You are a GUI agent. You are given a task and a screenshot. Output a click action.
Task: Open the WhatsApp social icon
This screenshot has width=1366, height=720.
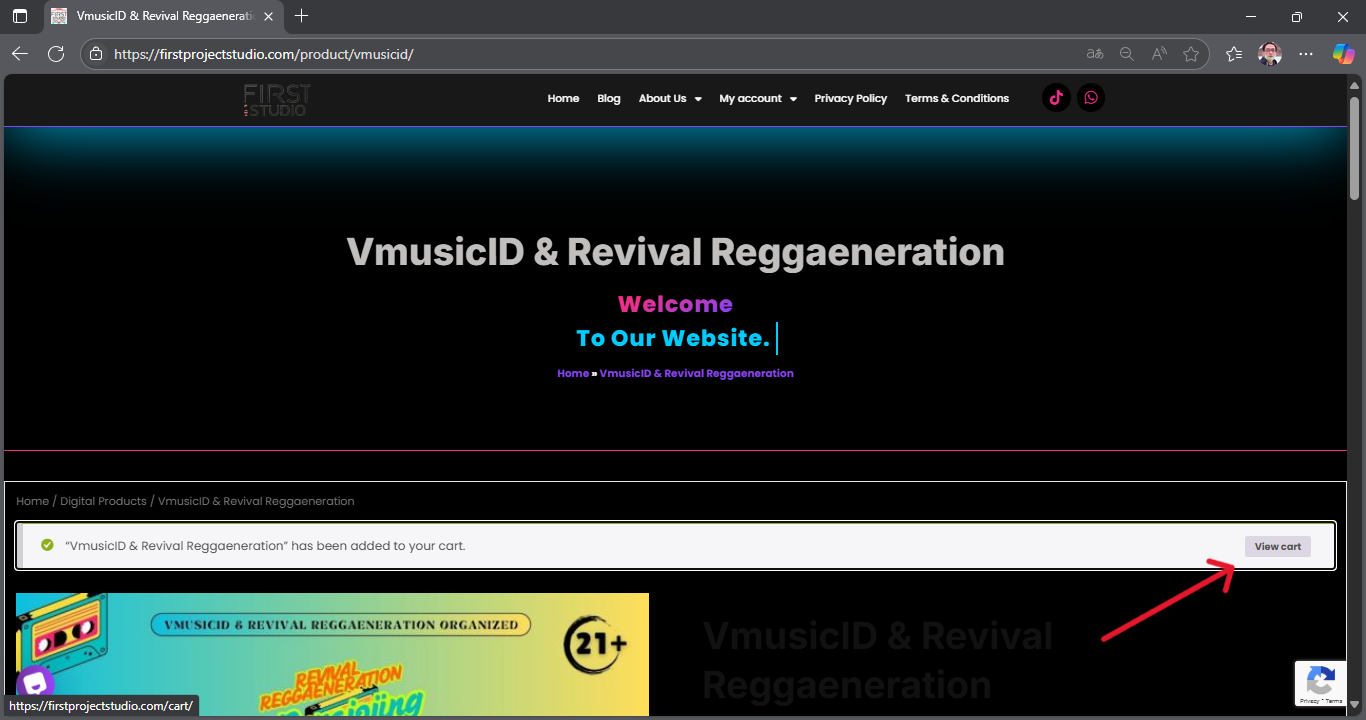click(1090, 98)
